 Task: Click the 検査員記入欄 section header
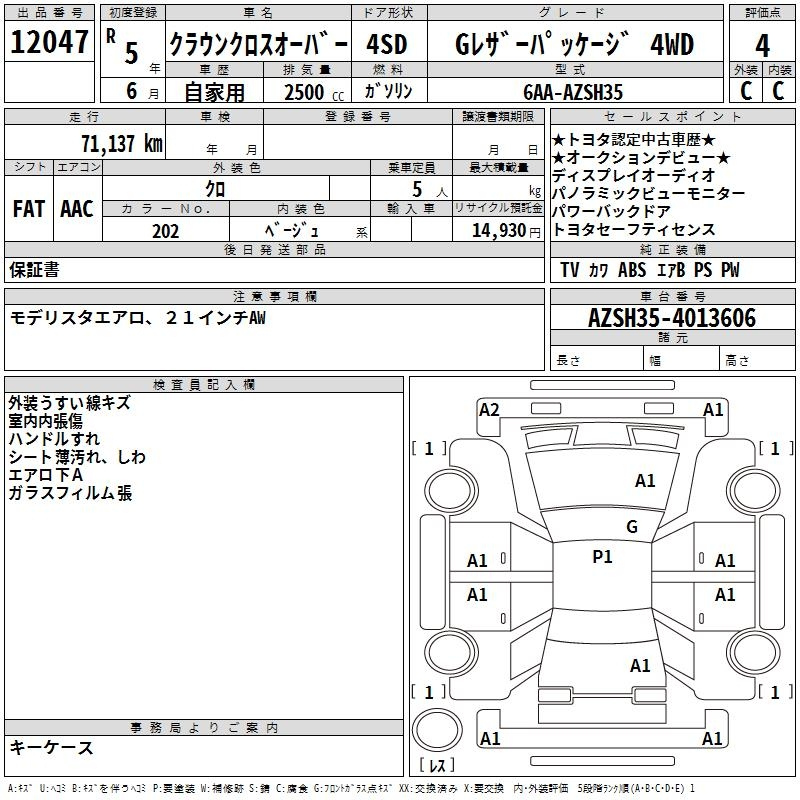[204, 385]
